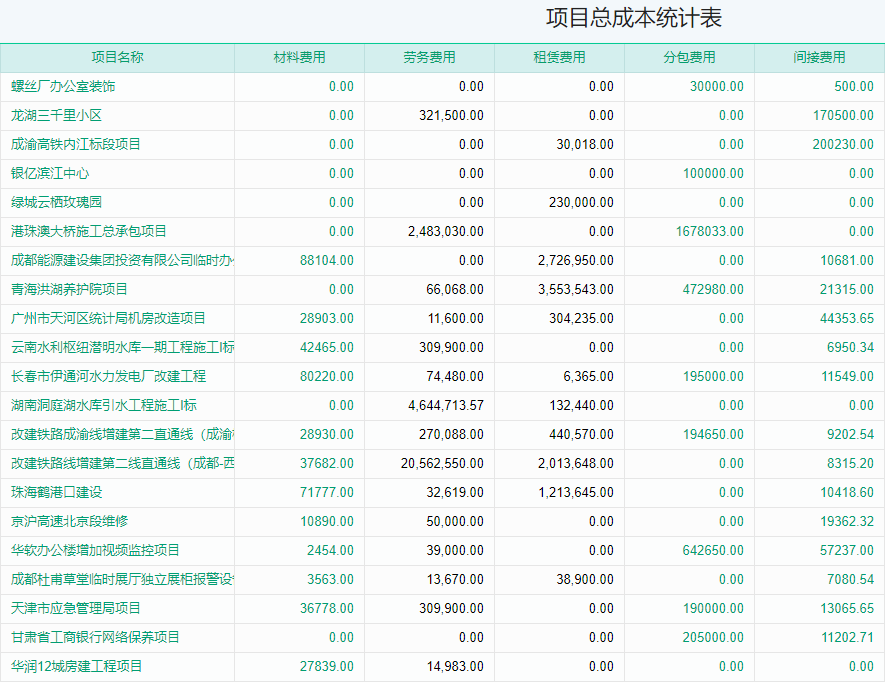Select material cost value 10890.00

pos(327,521)
